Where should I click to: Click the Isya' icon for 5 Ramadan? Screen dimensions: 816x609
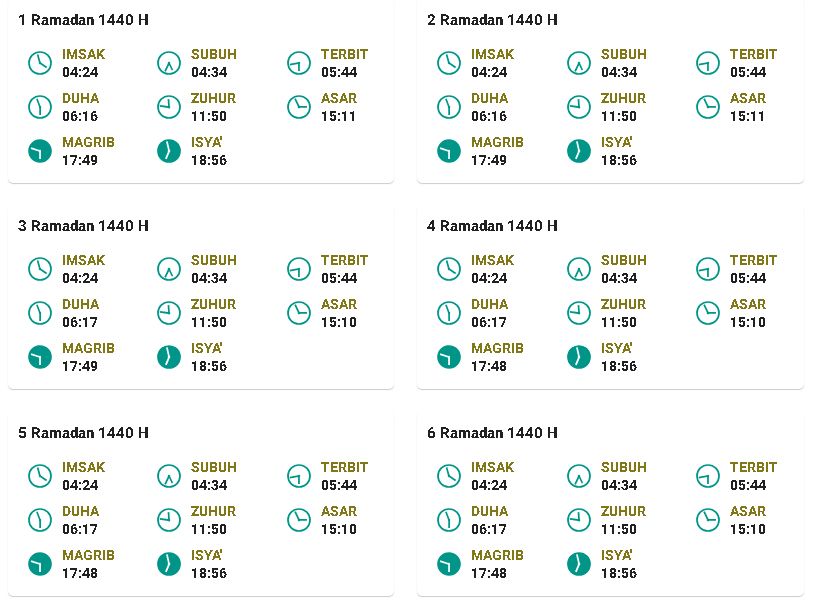coord(169,564)
